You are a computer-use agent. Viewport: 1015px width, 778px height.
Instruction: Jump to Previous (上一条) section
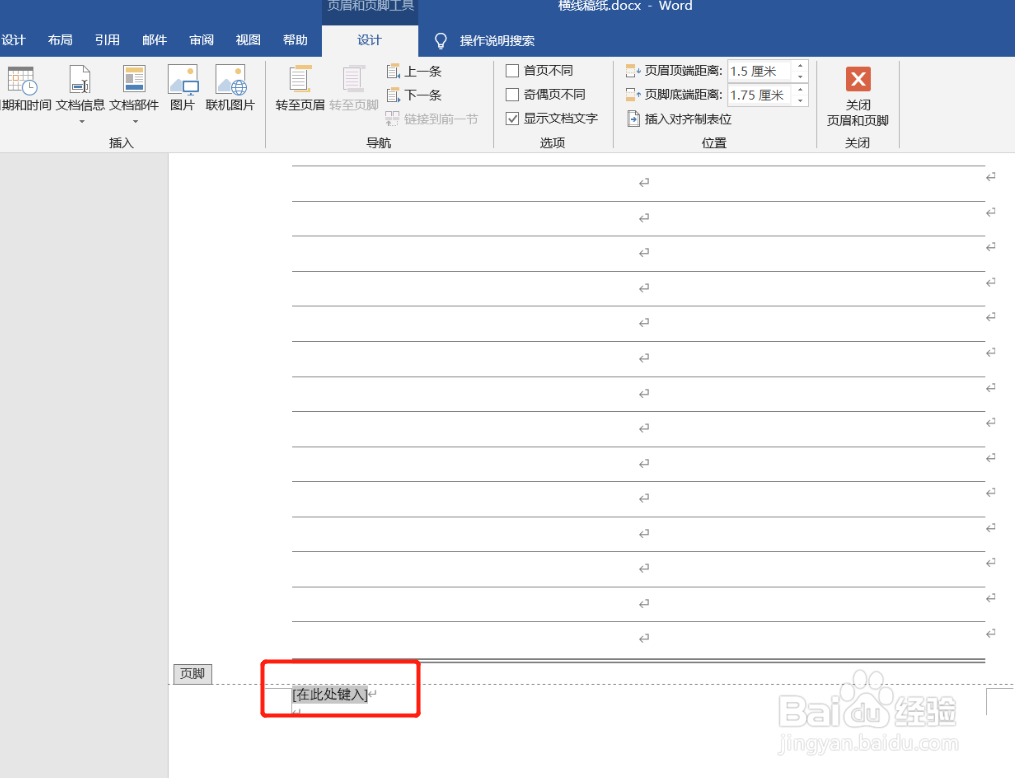click(x=414, y=71)
